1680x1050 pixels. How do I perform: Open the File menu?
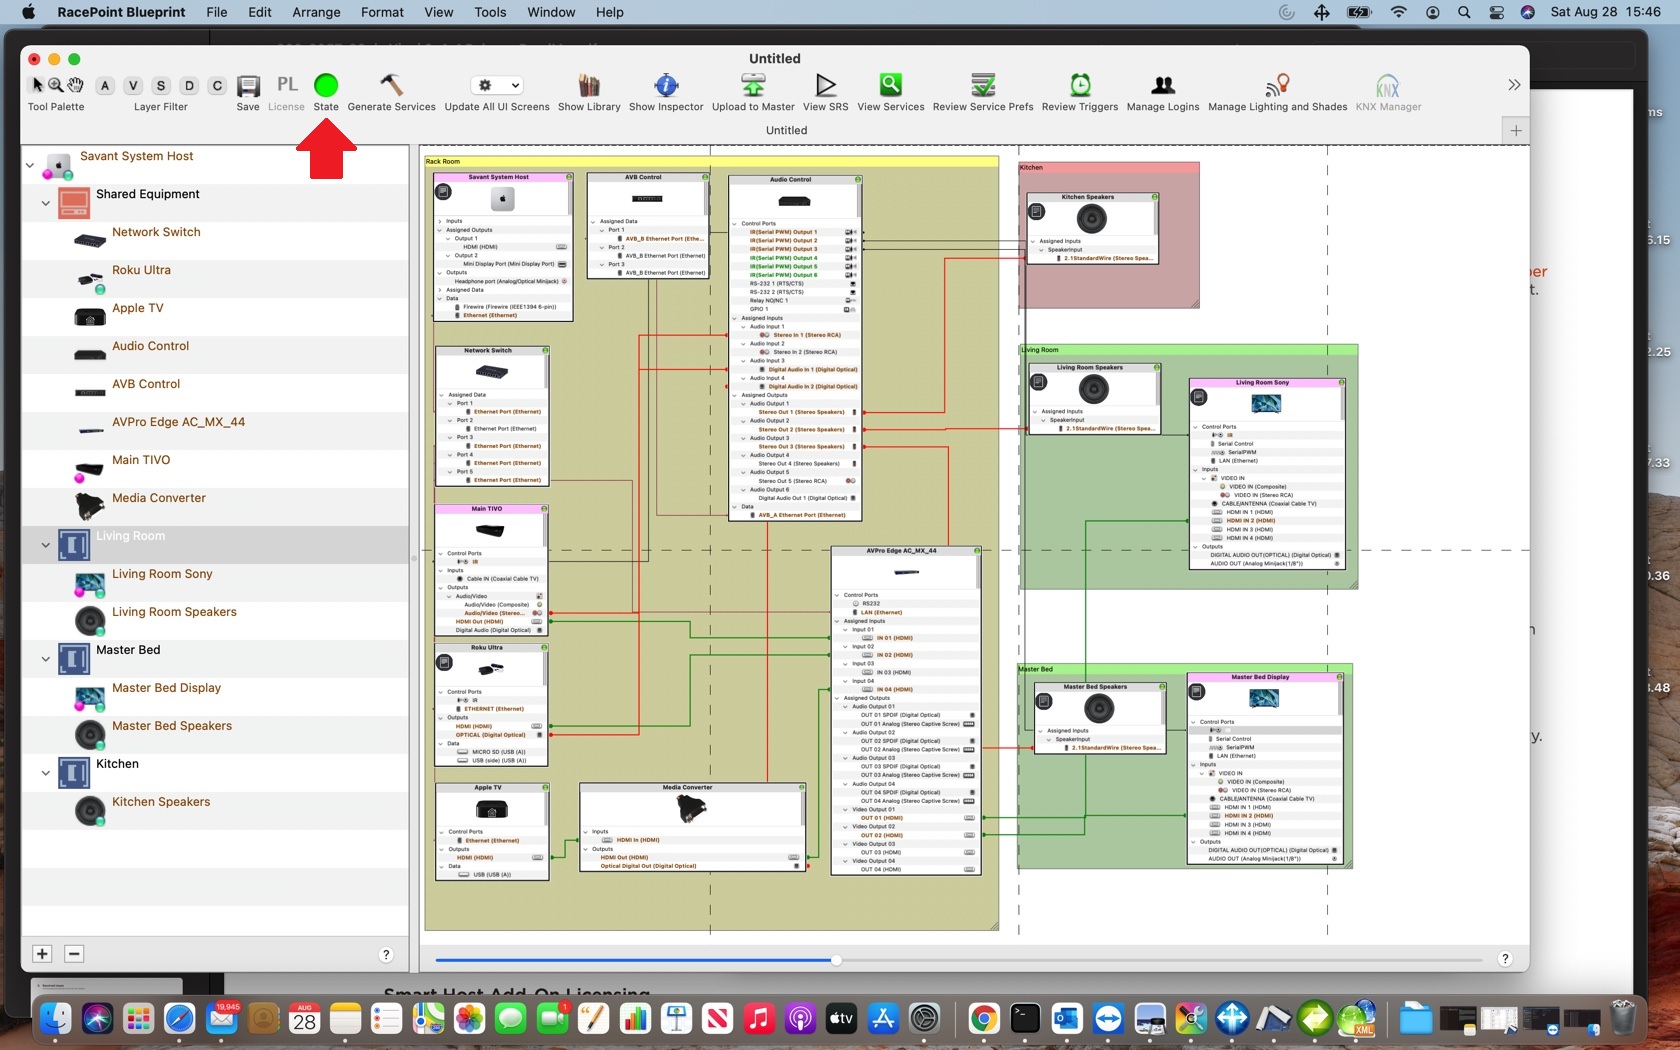tap(216, 12)
